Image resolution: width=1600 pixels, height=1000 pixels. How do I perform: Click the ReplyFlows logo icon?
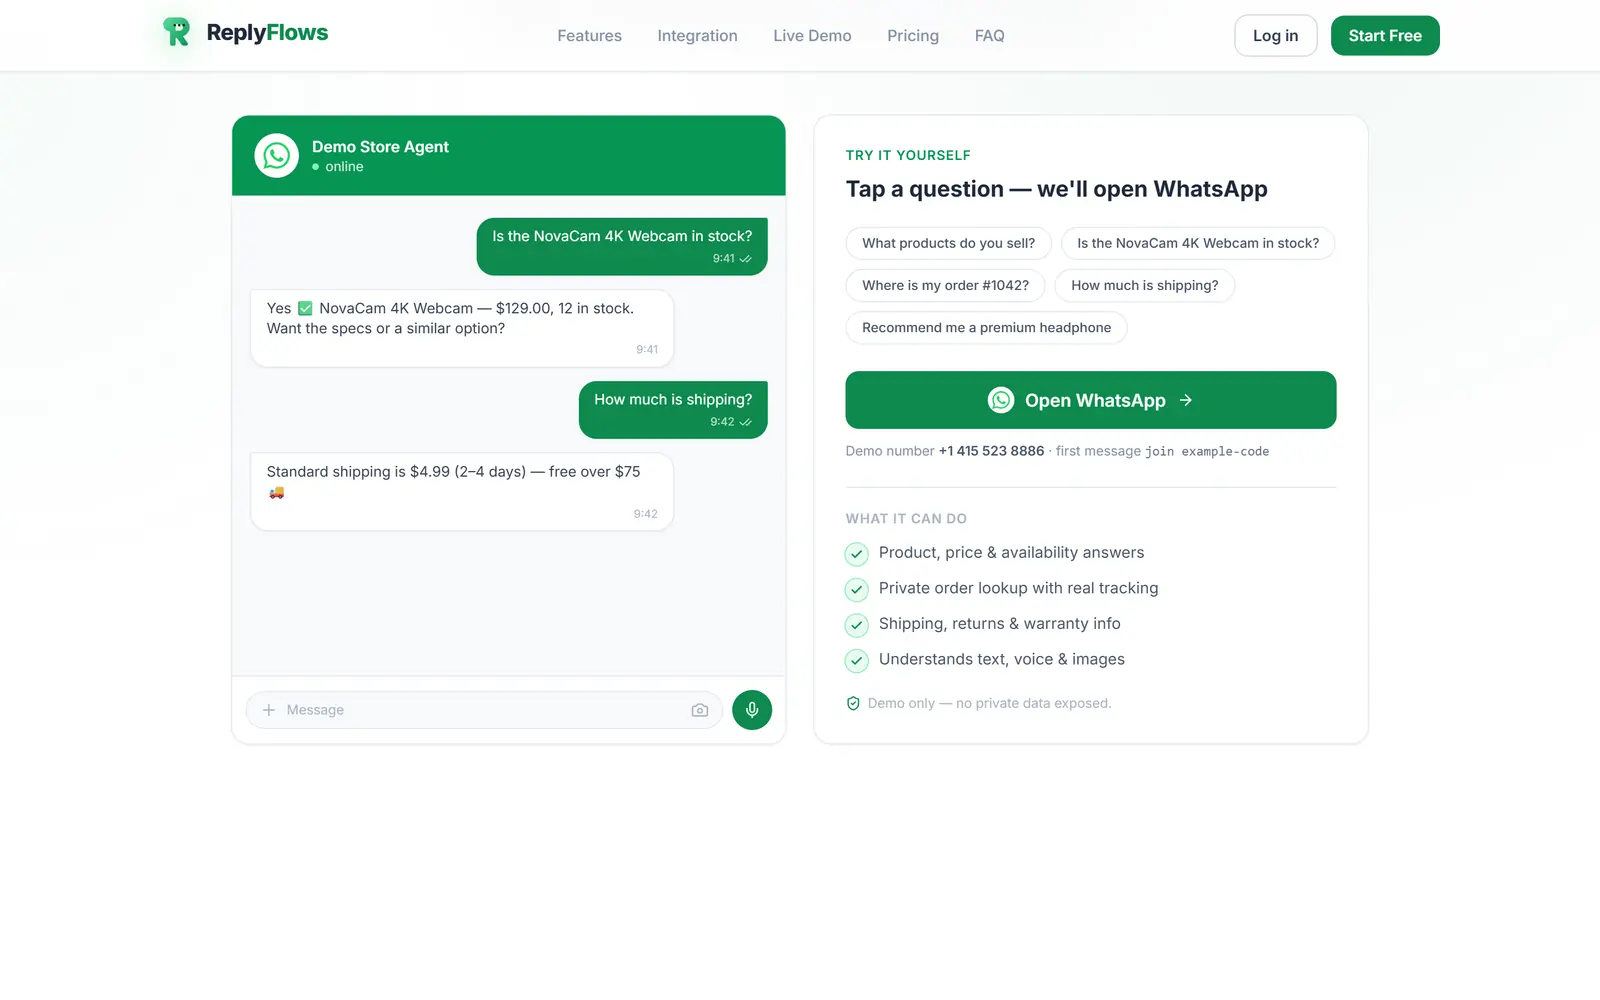pos(176,32)
